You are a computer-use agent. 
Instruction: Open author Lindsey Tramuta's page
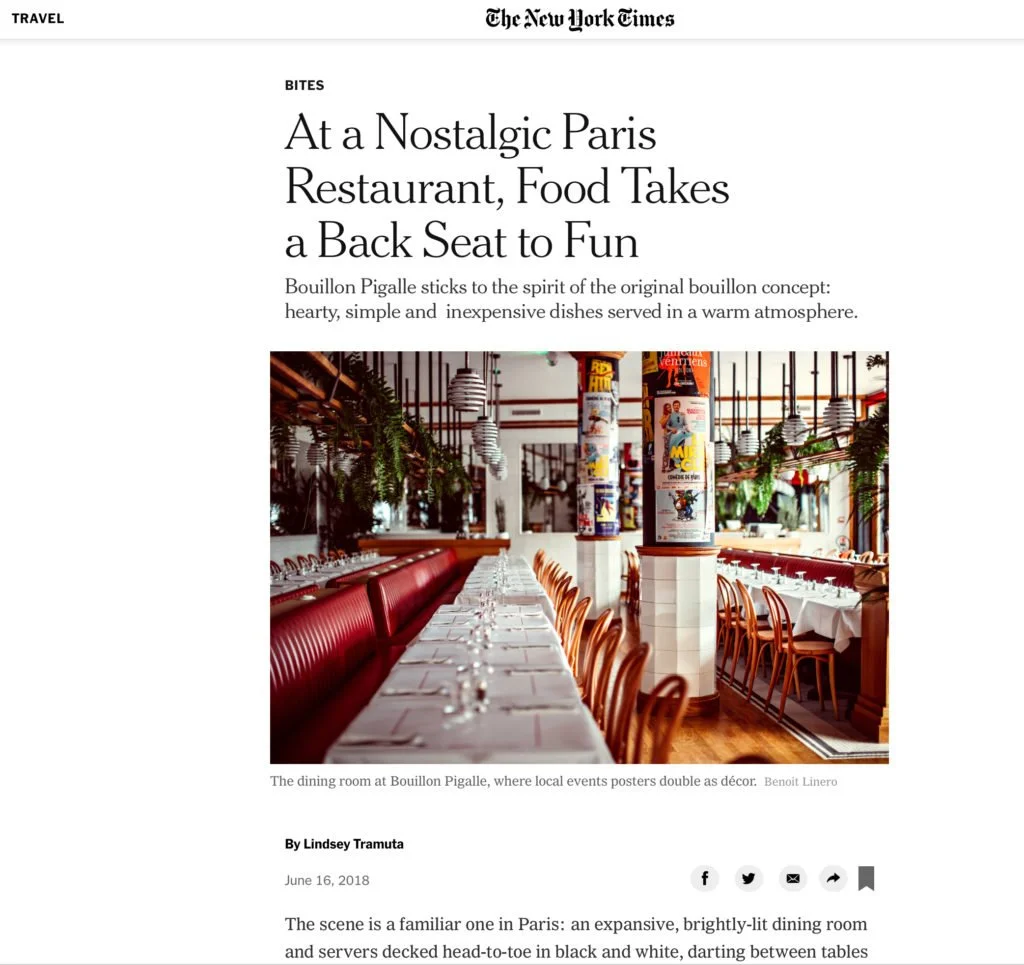tap(353, 844)
